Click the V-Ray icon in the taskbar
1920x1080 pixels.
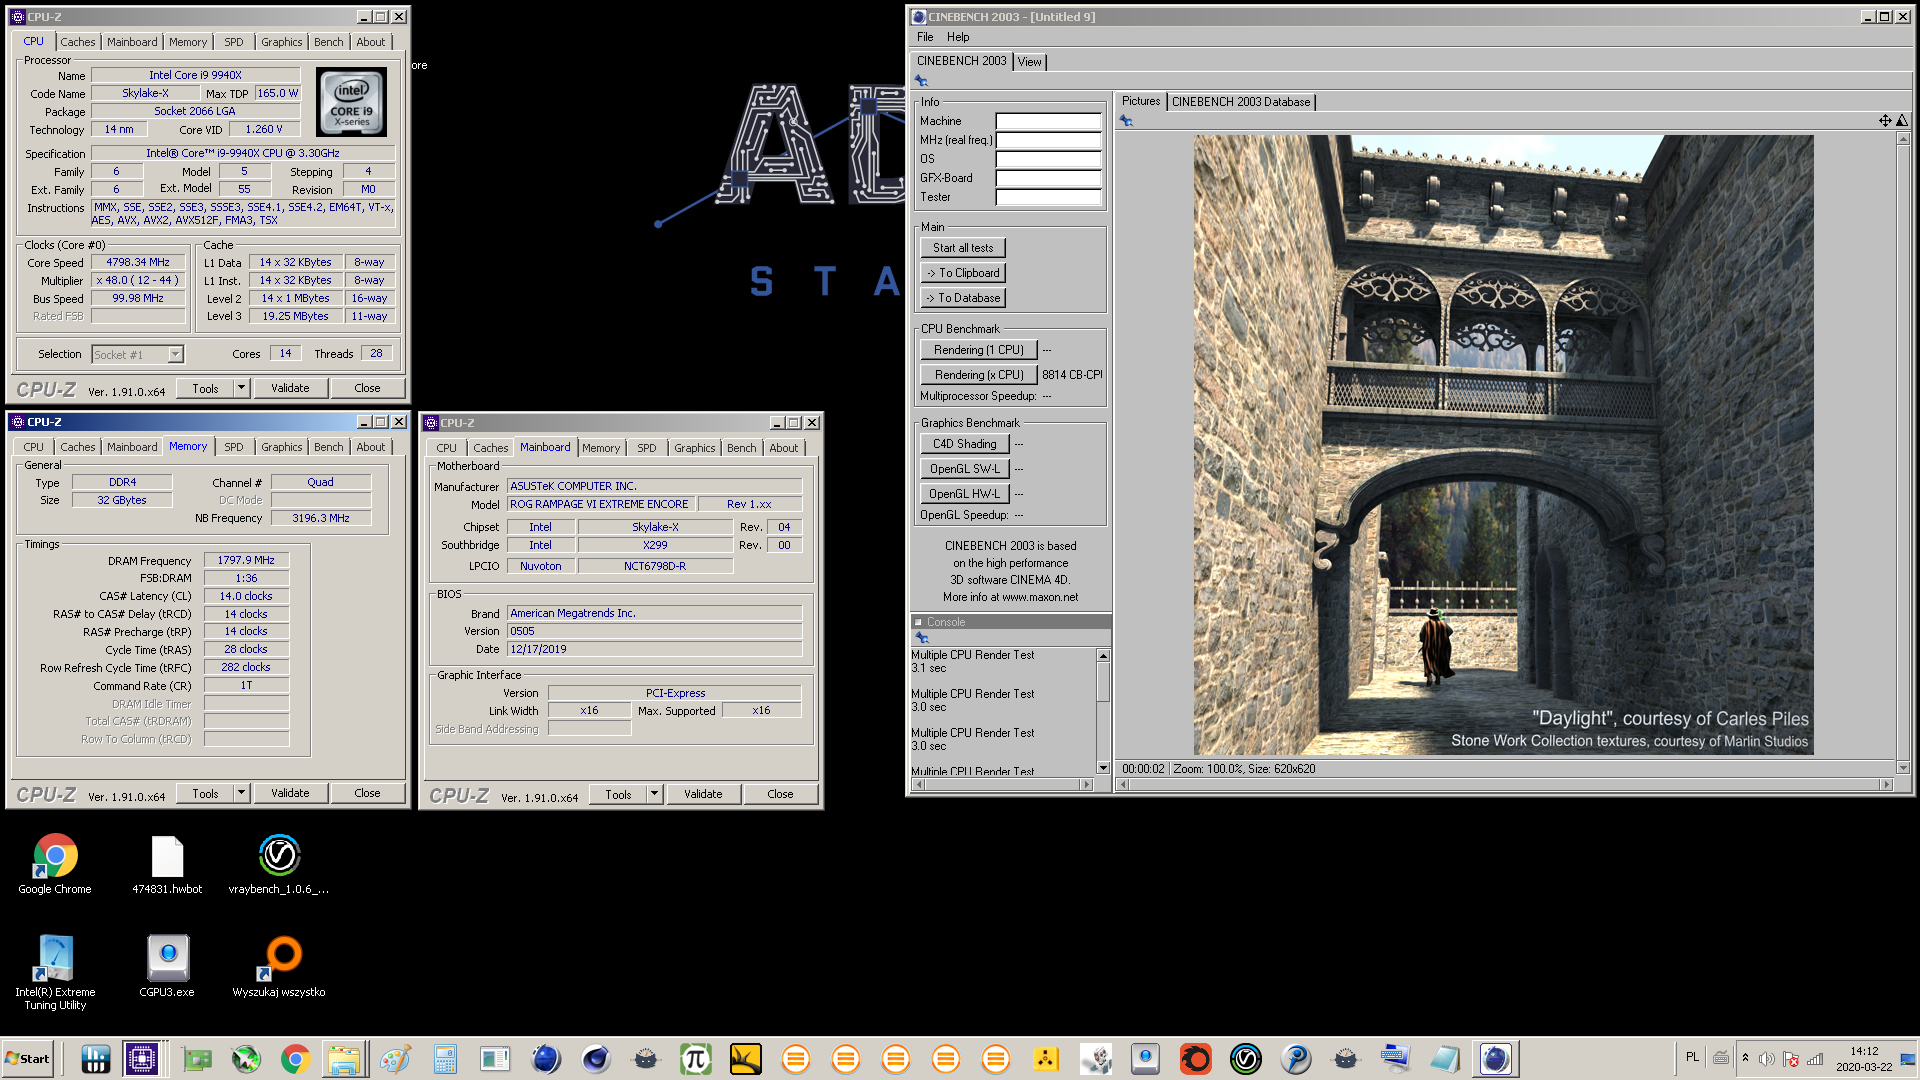pyautogui.click(x=1245, y=1058)
